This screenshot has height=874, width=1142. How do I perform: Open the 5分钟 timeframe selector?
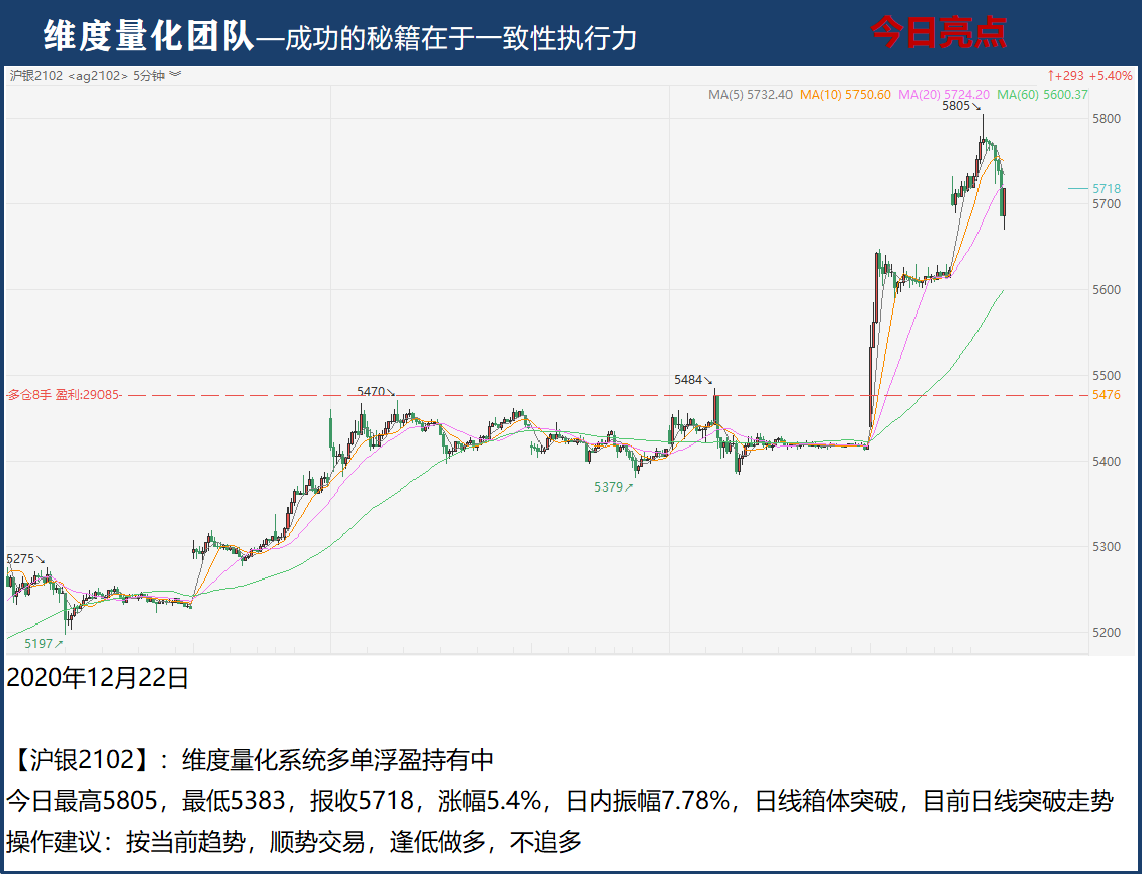tap(149, 75)
